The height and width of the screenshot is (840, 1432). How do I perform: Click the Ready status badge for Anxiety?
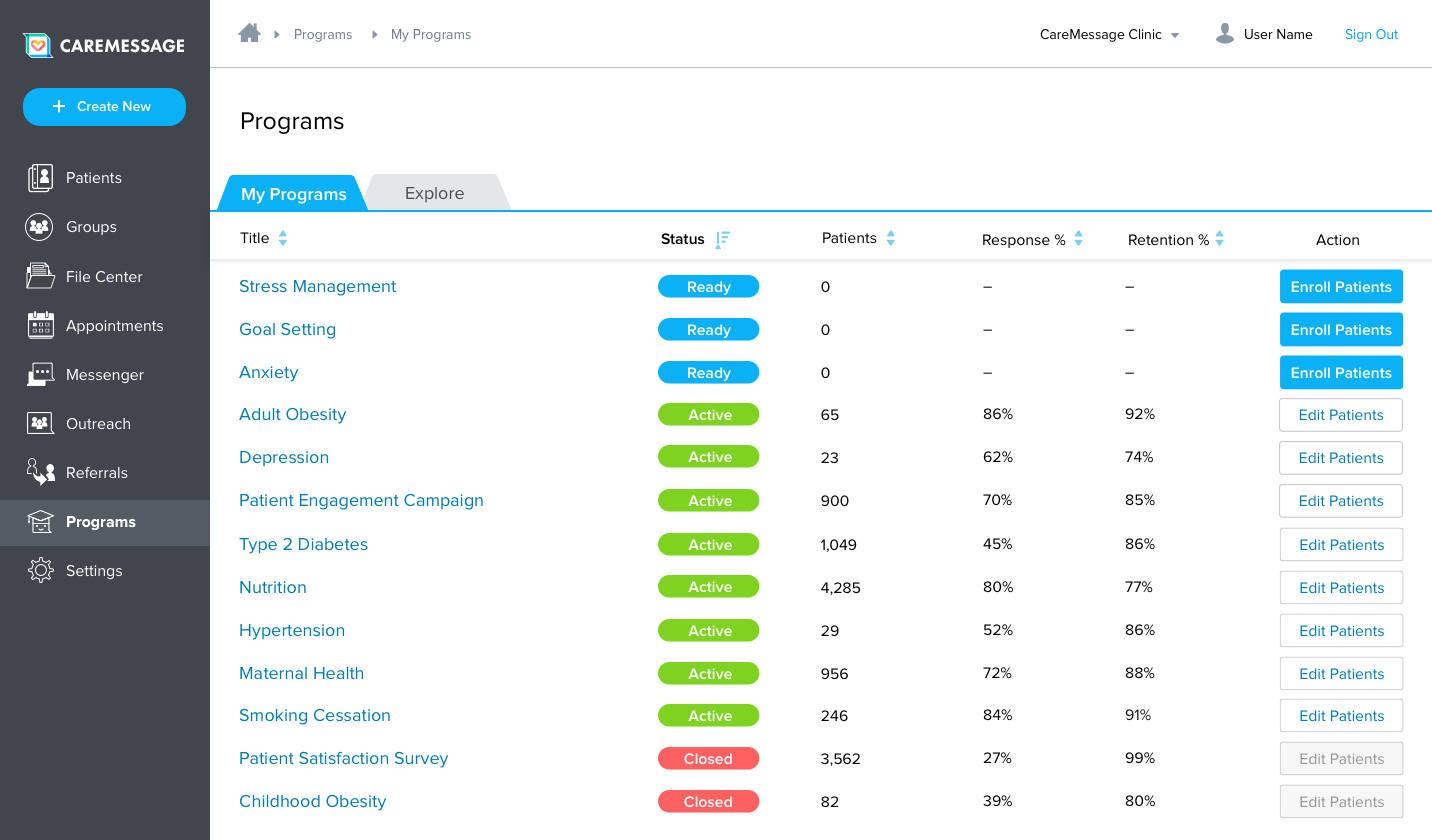708,373
